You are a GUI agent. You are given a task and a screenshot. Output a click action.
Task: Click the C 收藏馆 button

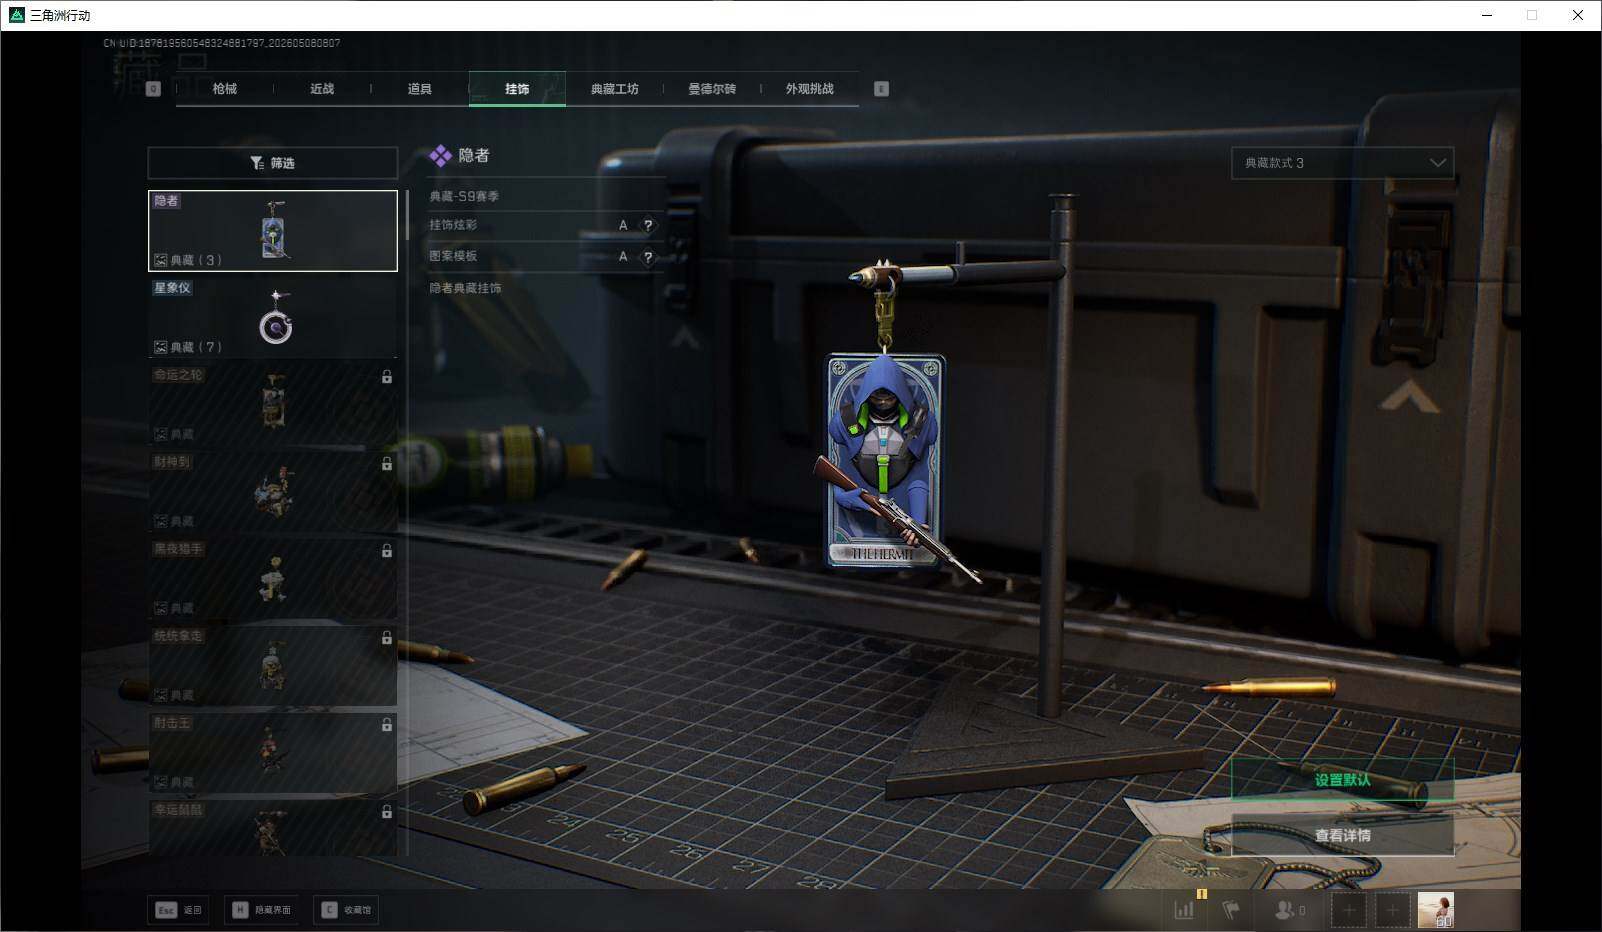pos(346,910)
